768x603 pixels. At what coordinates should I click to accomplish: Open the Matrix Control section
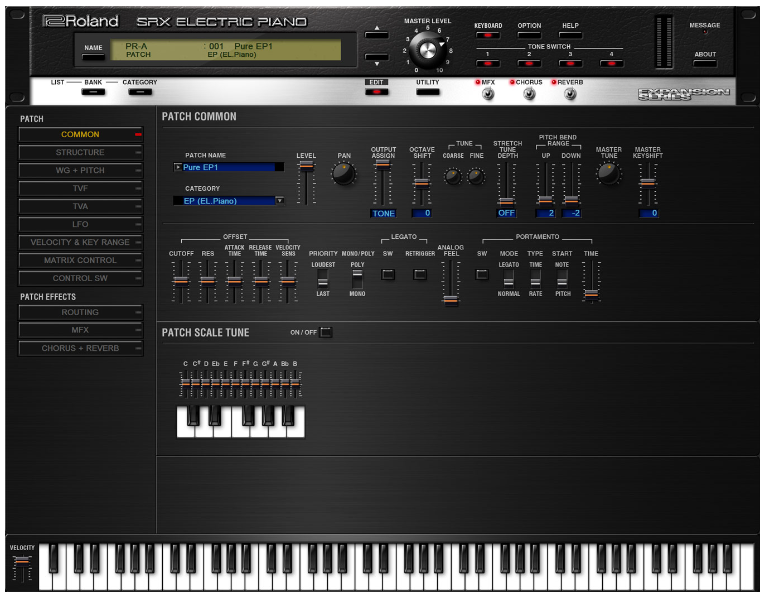point(80,260)
